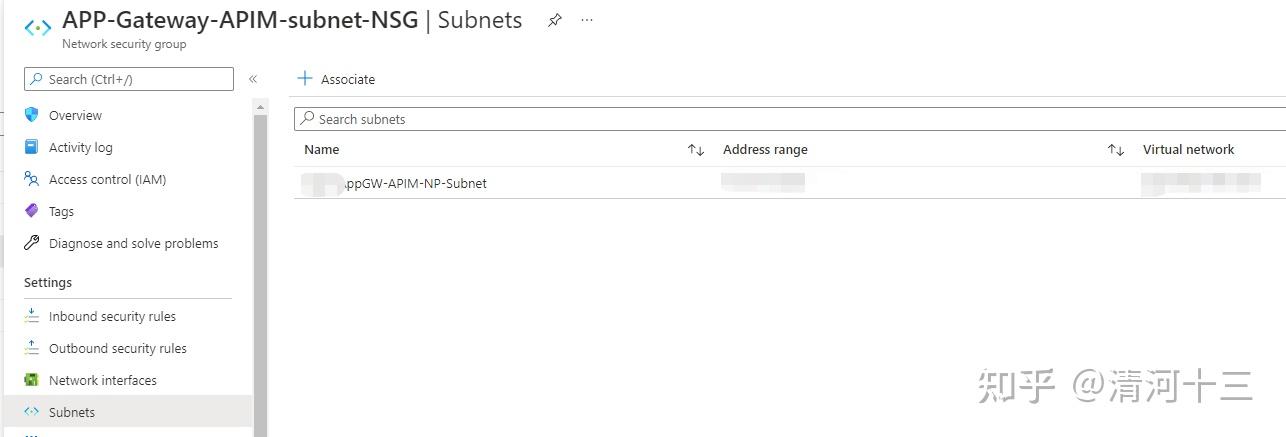Click the Associate button
Screen dimensions: 1286x437
pyautogui.click(x=337, y=79)
